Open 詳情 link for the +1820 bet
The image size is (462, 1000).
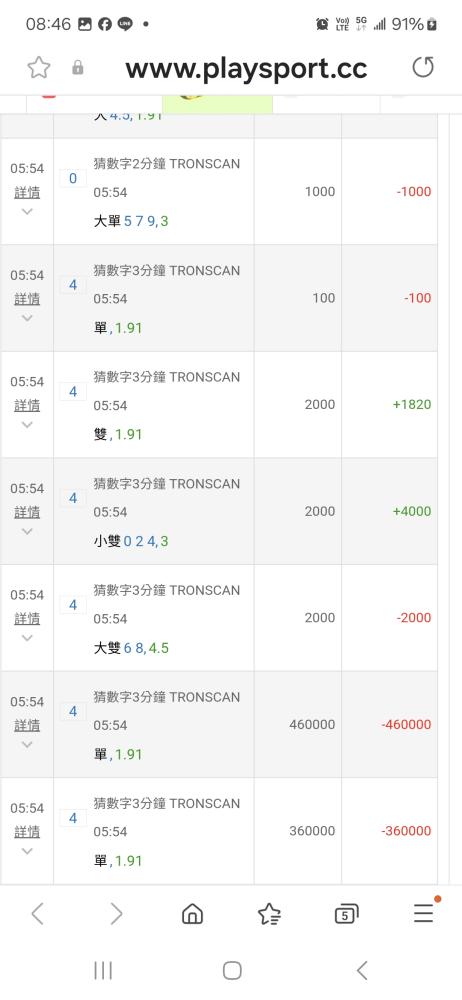click(27, 405)
